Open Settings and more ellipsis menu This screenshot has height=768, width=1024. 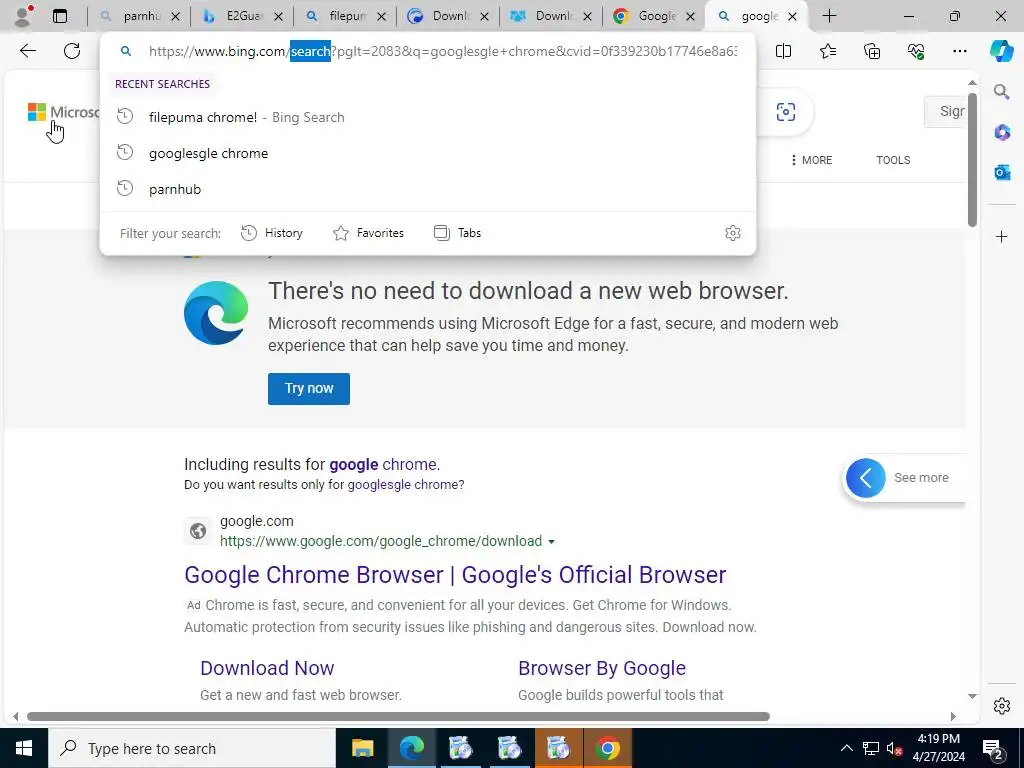coord(960,51)
